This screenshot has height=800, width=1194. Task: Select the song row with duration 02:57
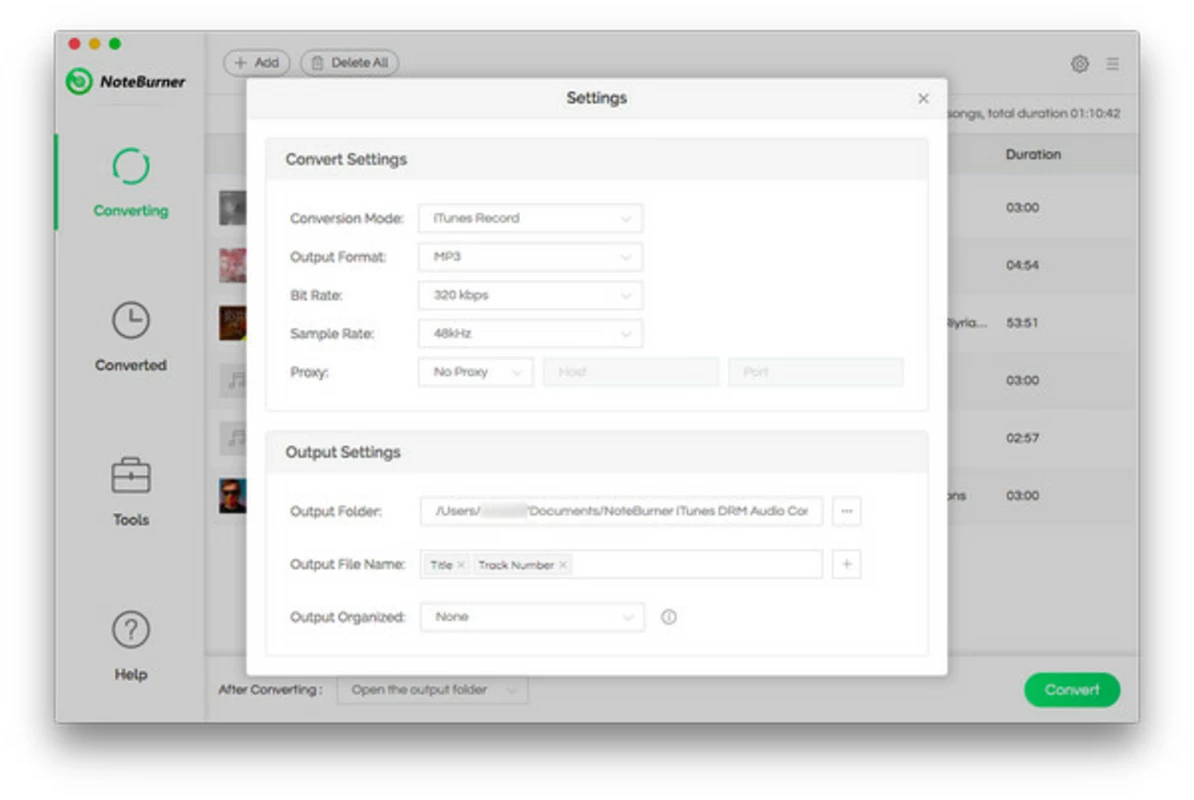click(x=1043, y=438)
